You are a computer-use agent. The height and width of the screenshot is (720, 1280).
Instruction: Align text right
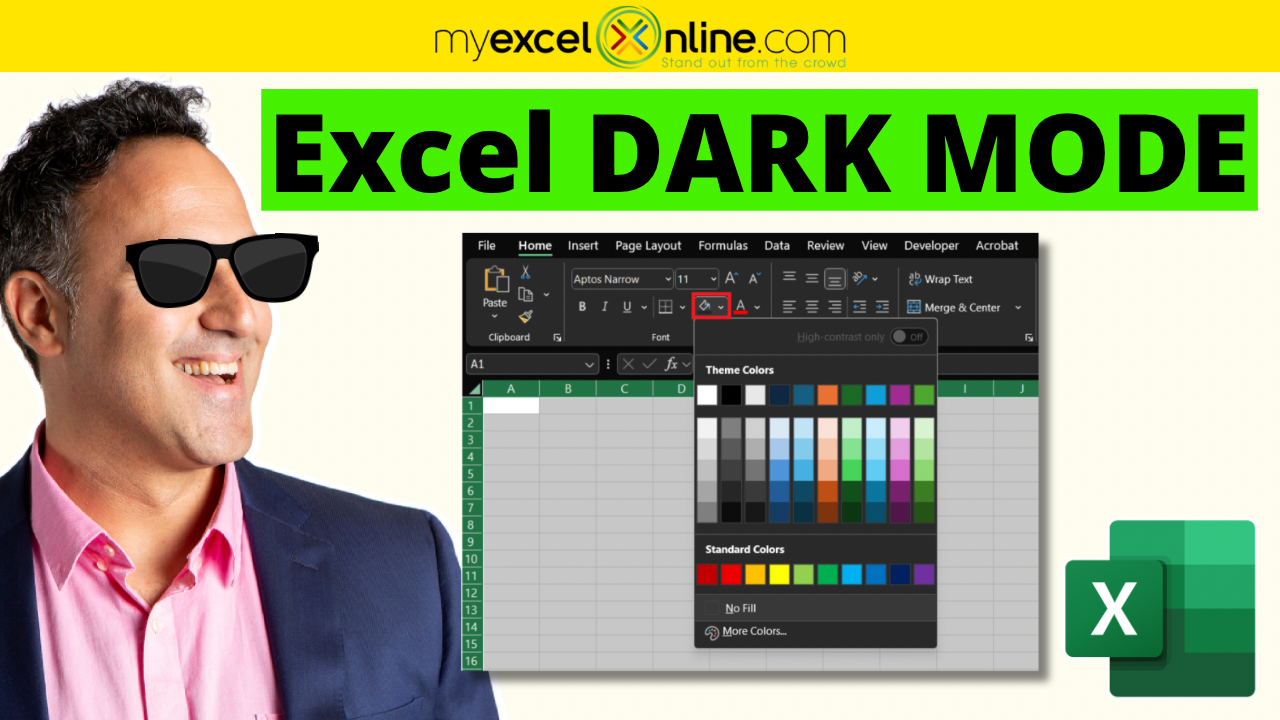pyautogui.click(x=834, y=307)
